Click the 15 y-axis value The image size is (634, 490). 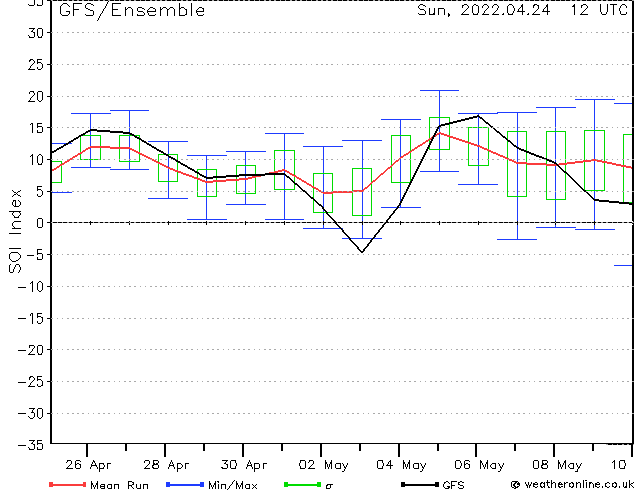coord(36,128)
